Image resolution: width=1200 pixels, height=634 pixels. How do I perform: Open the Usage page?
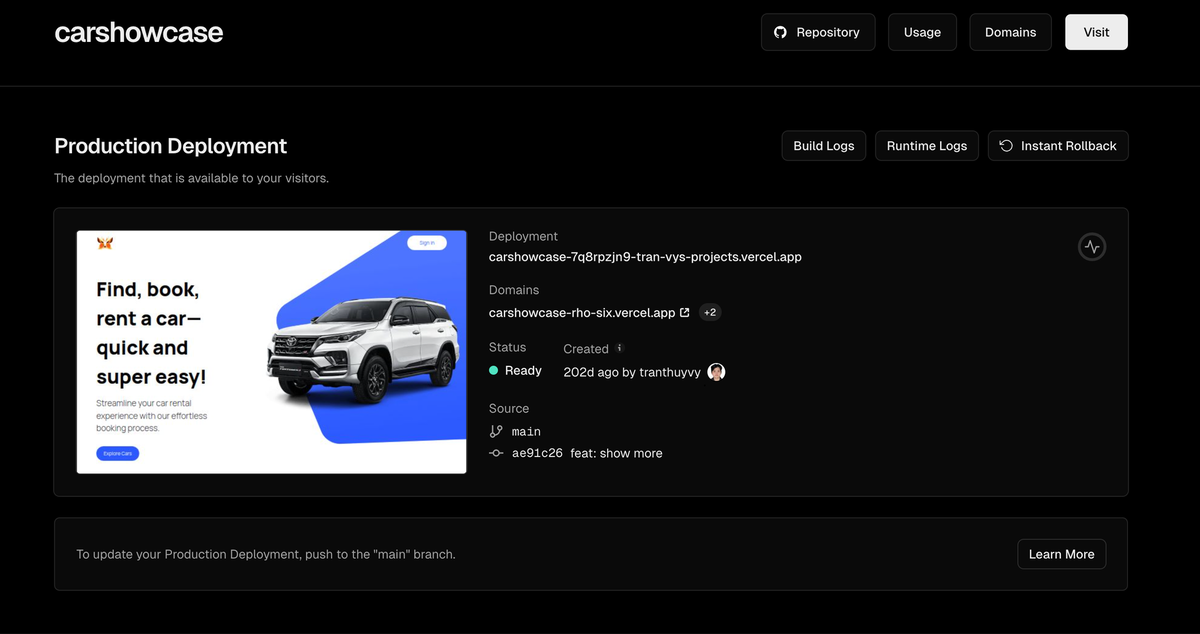pos(922,32)
